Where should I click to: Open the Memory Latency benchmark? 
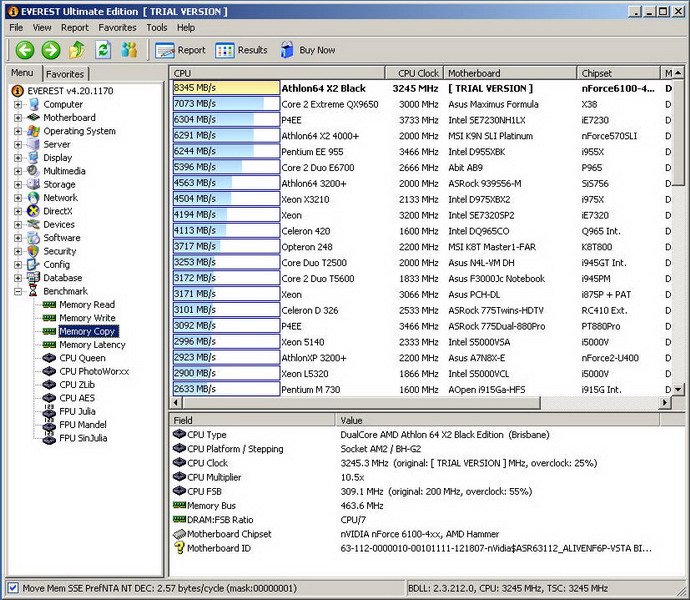[x=92, y=345]
